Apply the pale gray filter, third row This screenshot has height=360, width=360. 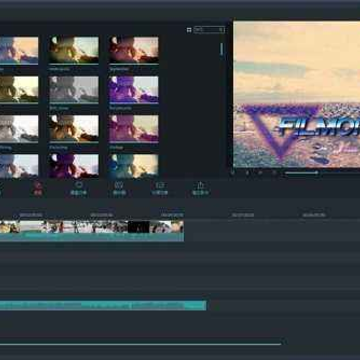tap(19, 128)
